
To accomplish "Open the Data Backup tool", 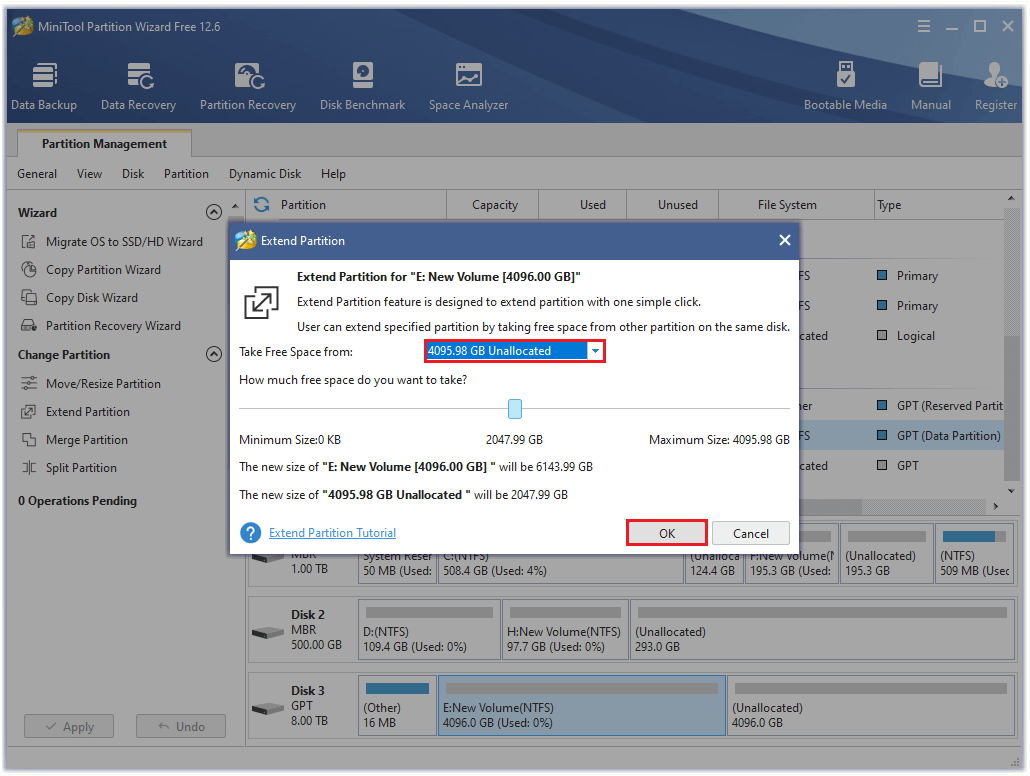I will [44, 86].
